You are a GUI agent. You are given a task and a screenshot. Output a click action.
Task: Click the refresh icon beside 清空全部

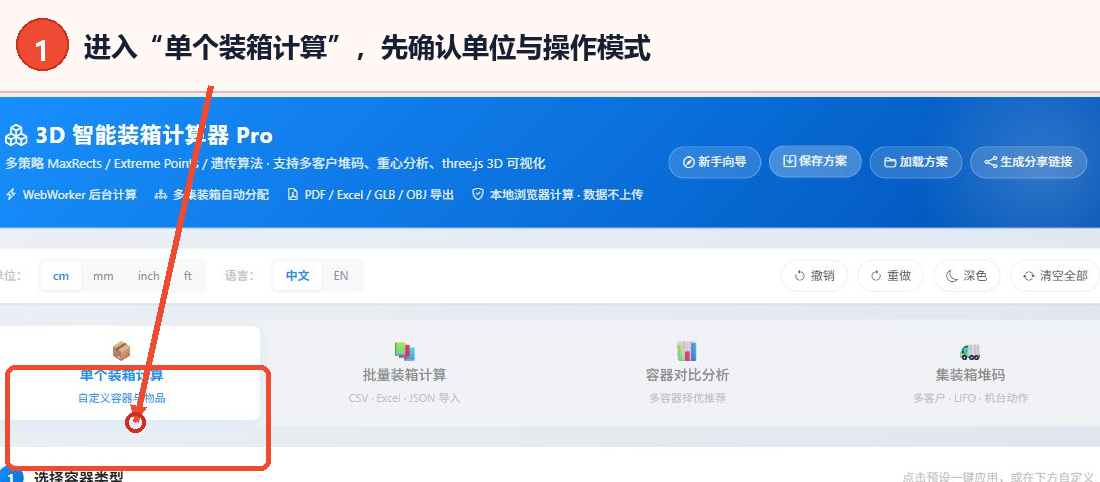pos(1028,276)
